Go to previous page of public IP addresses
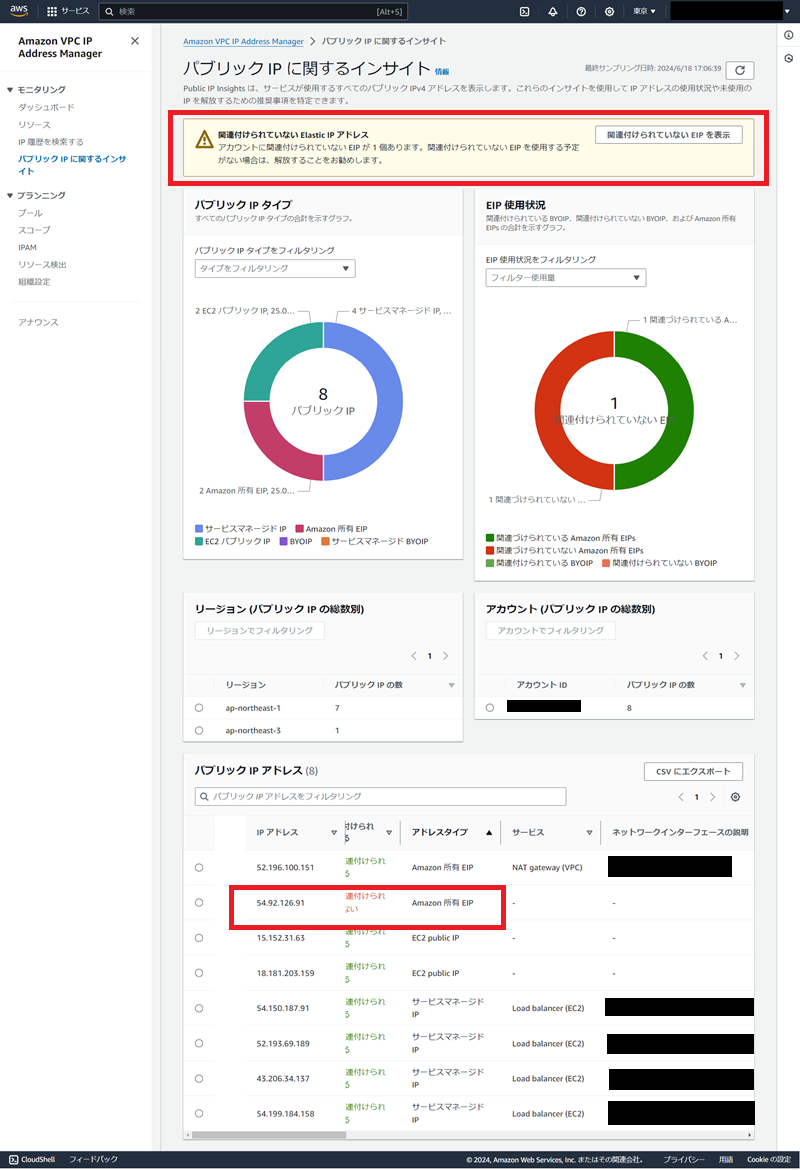 point(681,797)
